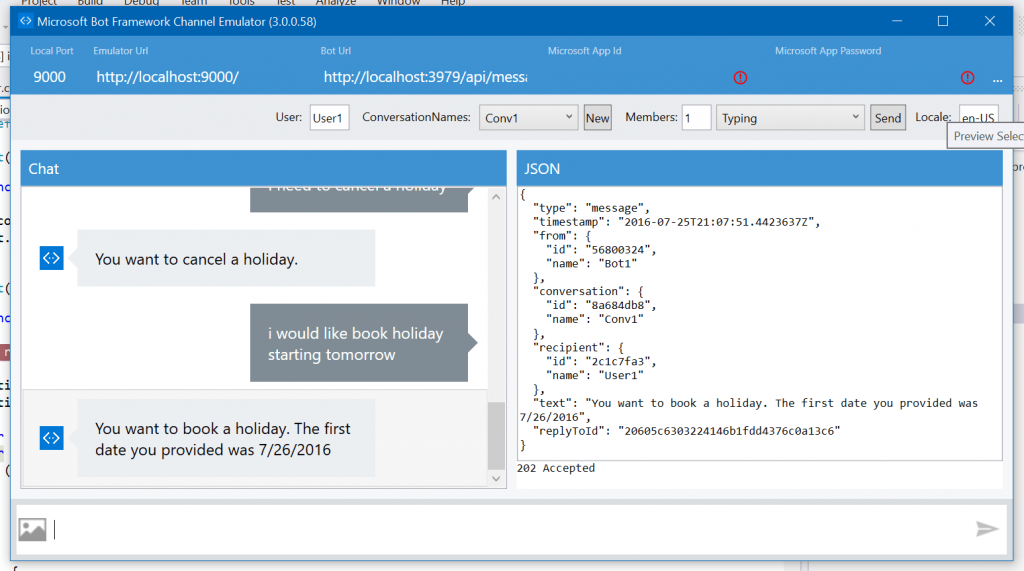The image size is (1024, 571).
Task: Click the JSON "name": "Bot1" line
Action: pyautogui.click(x=591, y=264)
